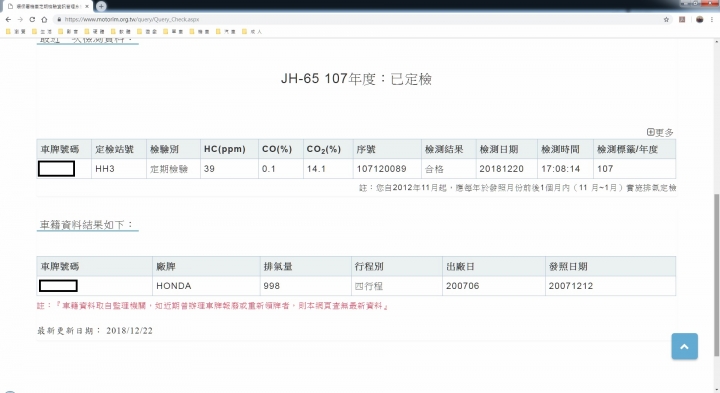Open the 生活 bookmark folder
The image size is (720, 393).
tap(42, 32)
